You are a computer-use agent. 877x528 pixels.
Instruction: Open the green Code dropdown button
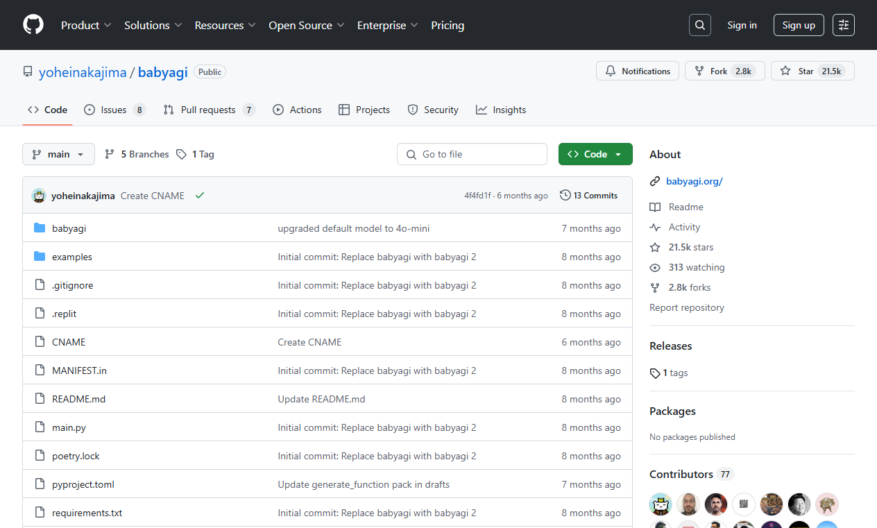595,154
